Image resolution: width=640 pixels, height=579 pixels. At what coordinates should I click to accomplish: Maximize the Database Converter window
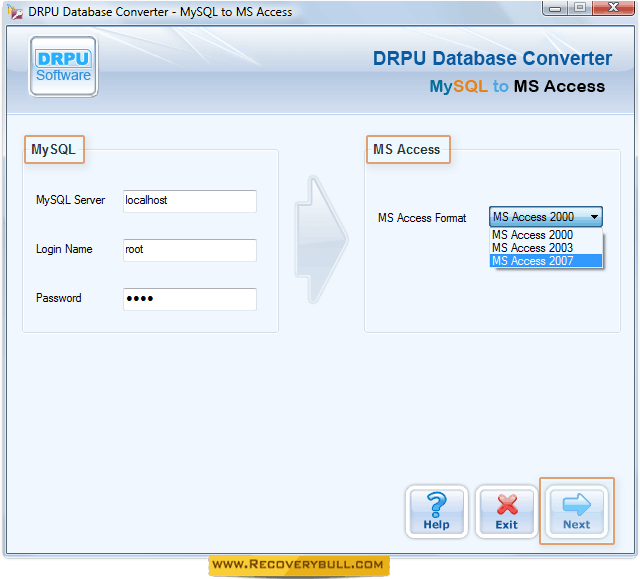pos(580,8)
